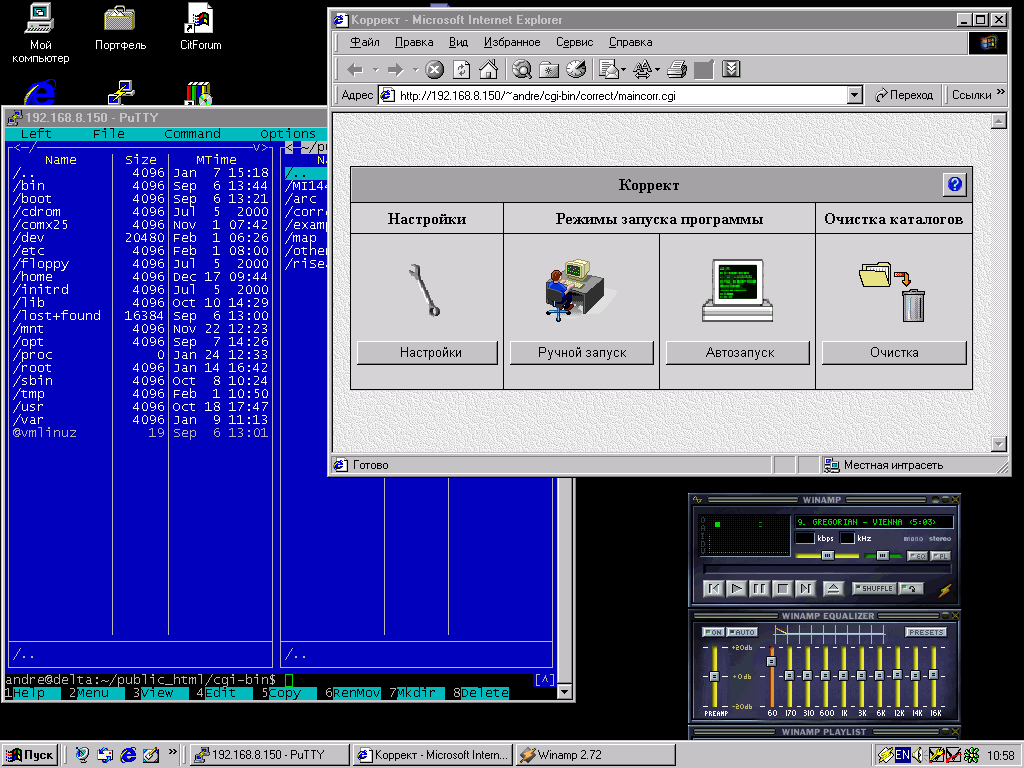Toggle equalizer ON button
The image size is (1024, 768).
tap(712, 632)
